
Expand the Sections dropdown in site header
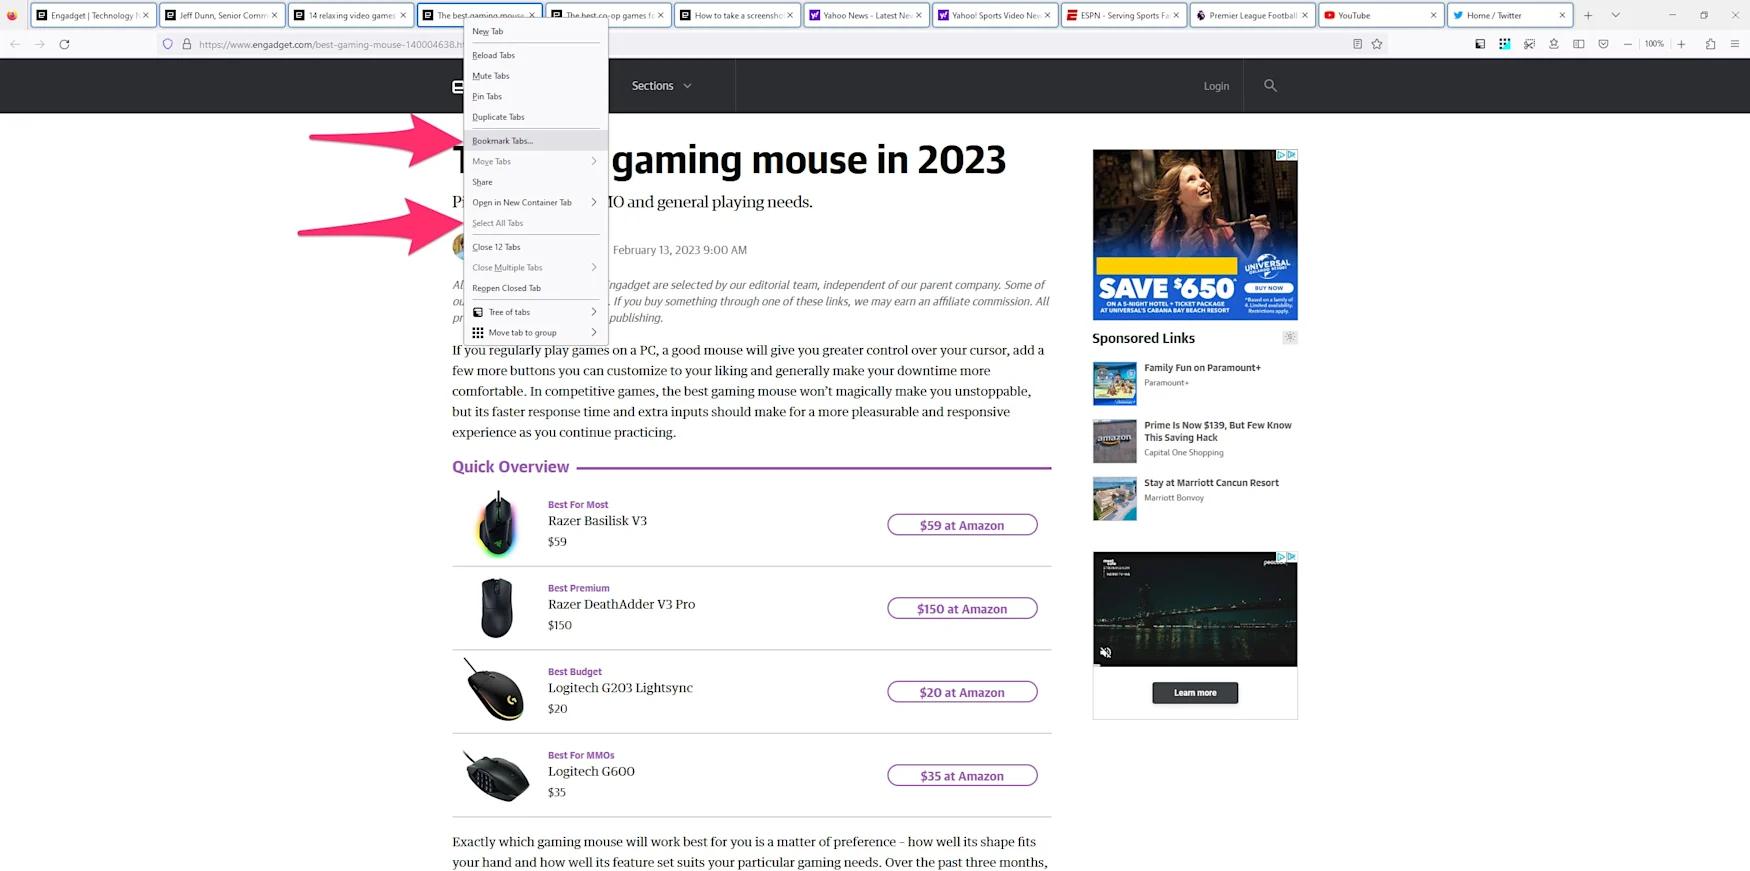click(x=661, y=86)
